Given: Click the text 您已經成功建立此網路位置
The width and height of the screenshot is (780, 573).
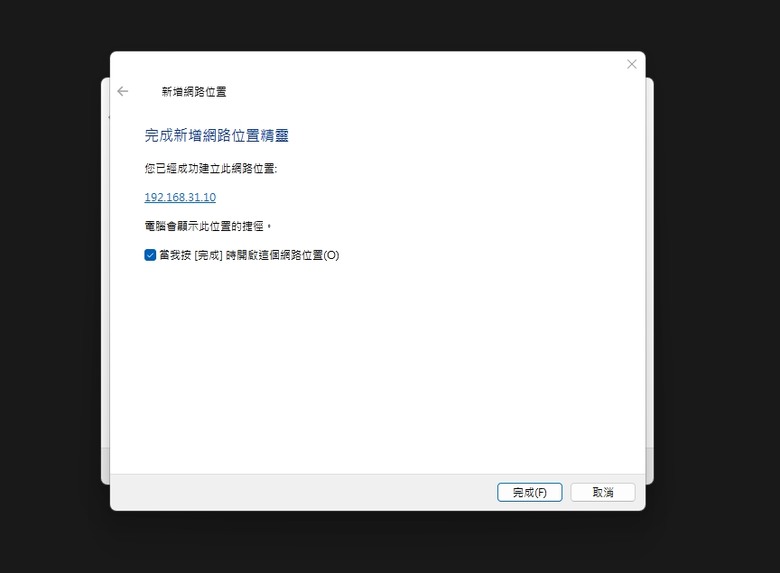Looking at the screenshot, I should tap(210, 169).
